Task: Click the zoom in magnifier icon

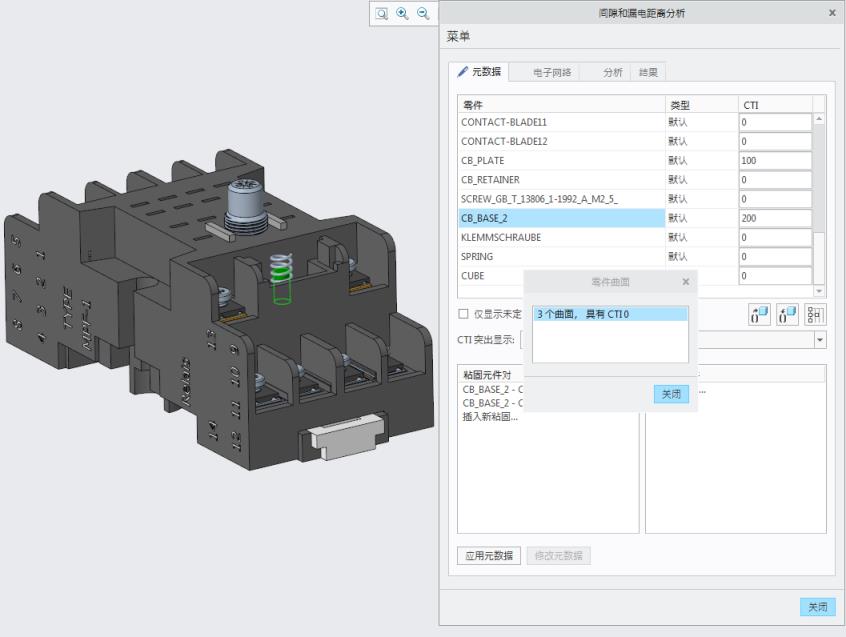Action: tap(402, 13)
